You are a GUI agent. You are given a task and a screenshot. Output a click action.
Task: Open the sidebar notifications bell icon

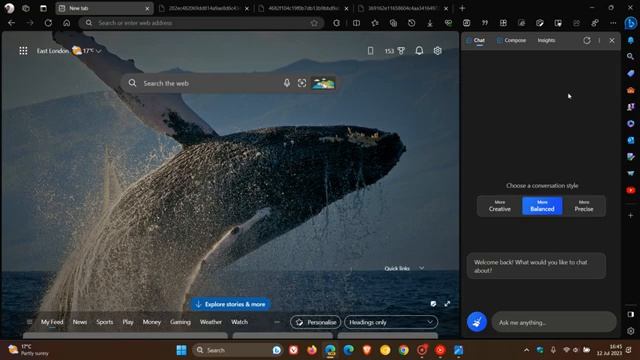tap(631, 40)
